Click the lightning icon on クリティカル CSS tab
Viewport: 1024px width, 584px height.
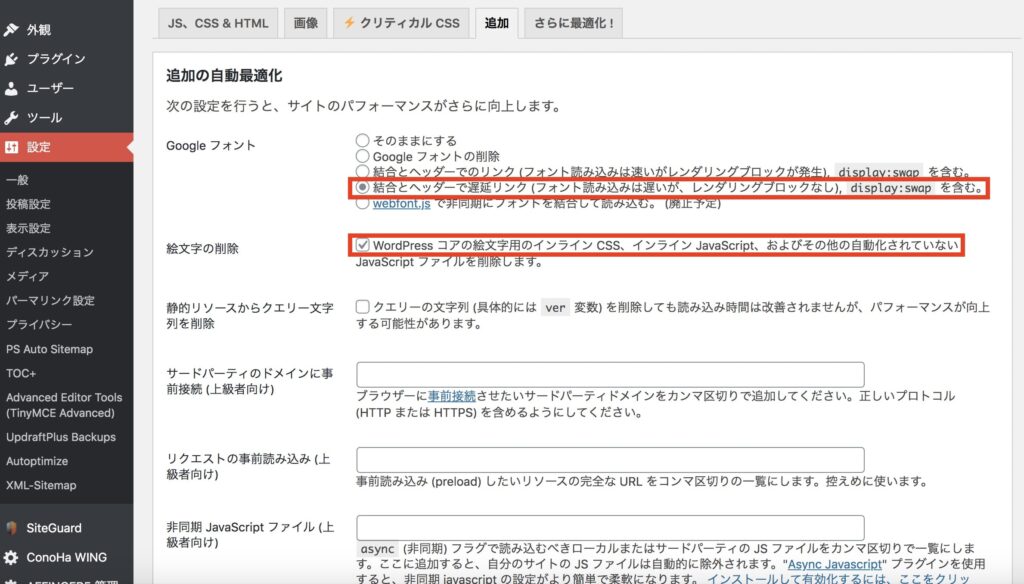349,23
